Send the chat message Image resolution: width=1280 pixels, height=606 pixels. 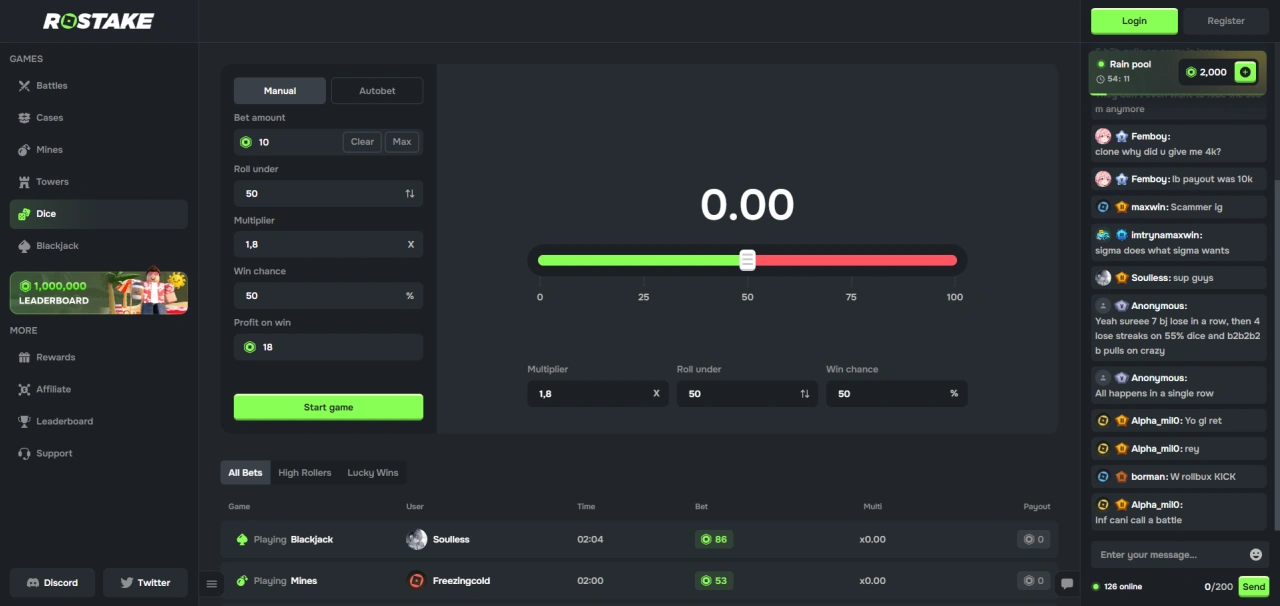(x=1254, y=587)
